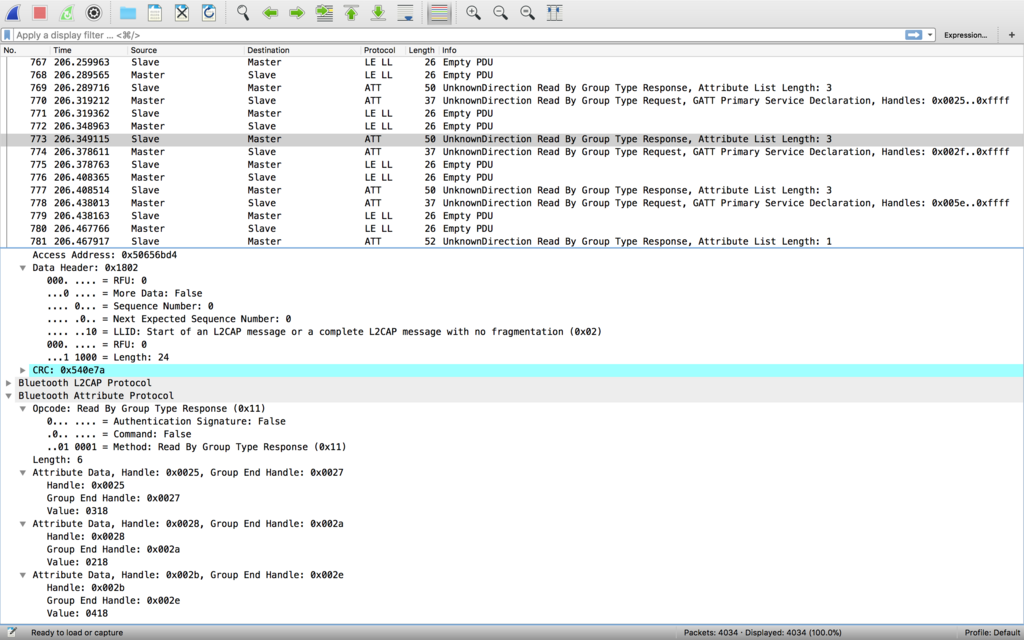
Task: Select Access Address: 0x50656bd4 line
Action: click(x=104, y=255)
